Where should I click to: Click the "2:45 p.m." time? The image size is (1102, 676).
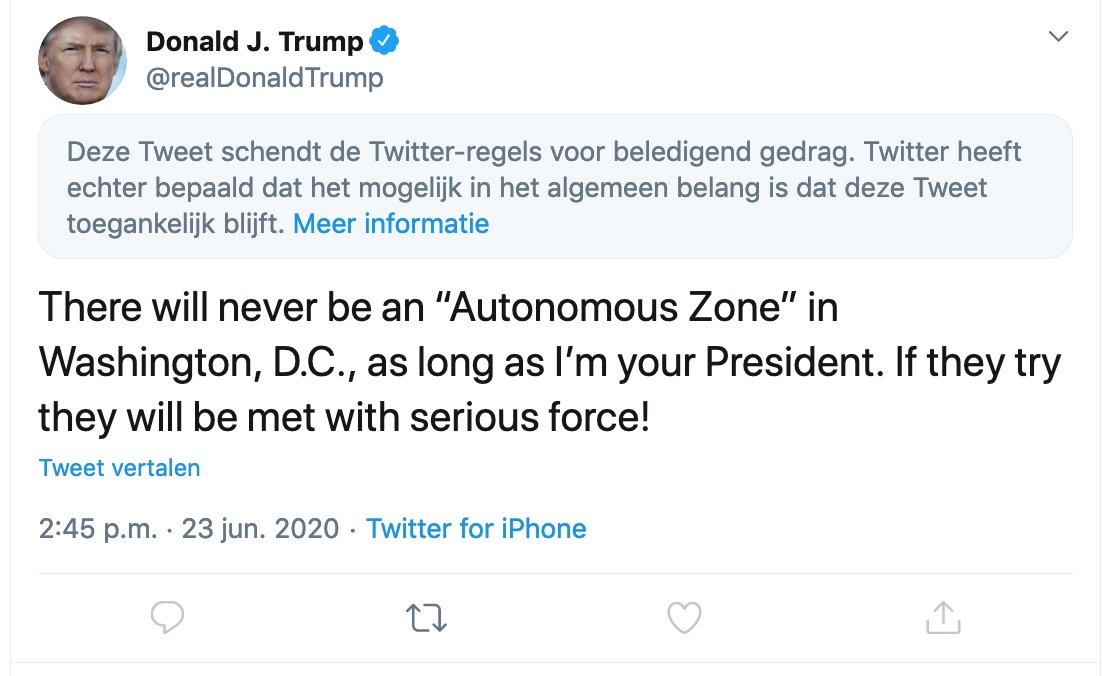pos(98,528)
